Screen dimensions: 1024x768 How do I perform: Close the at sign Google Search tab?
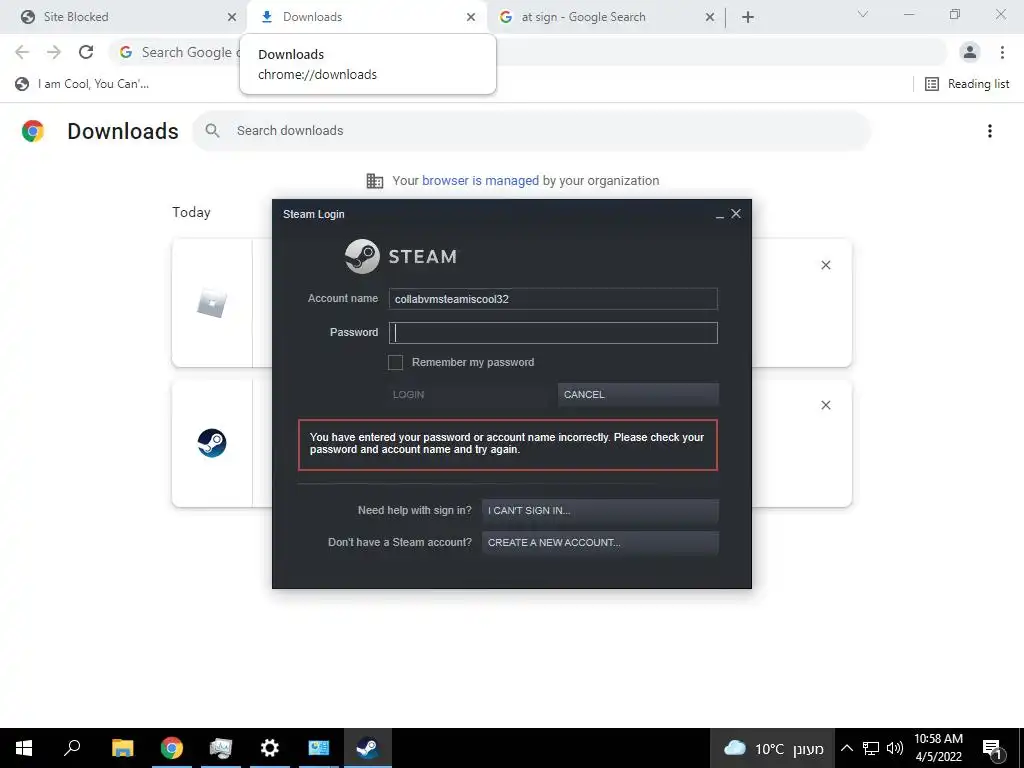coord(710,17)
